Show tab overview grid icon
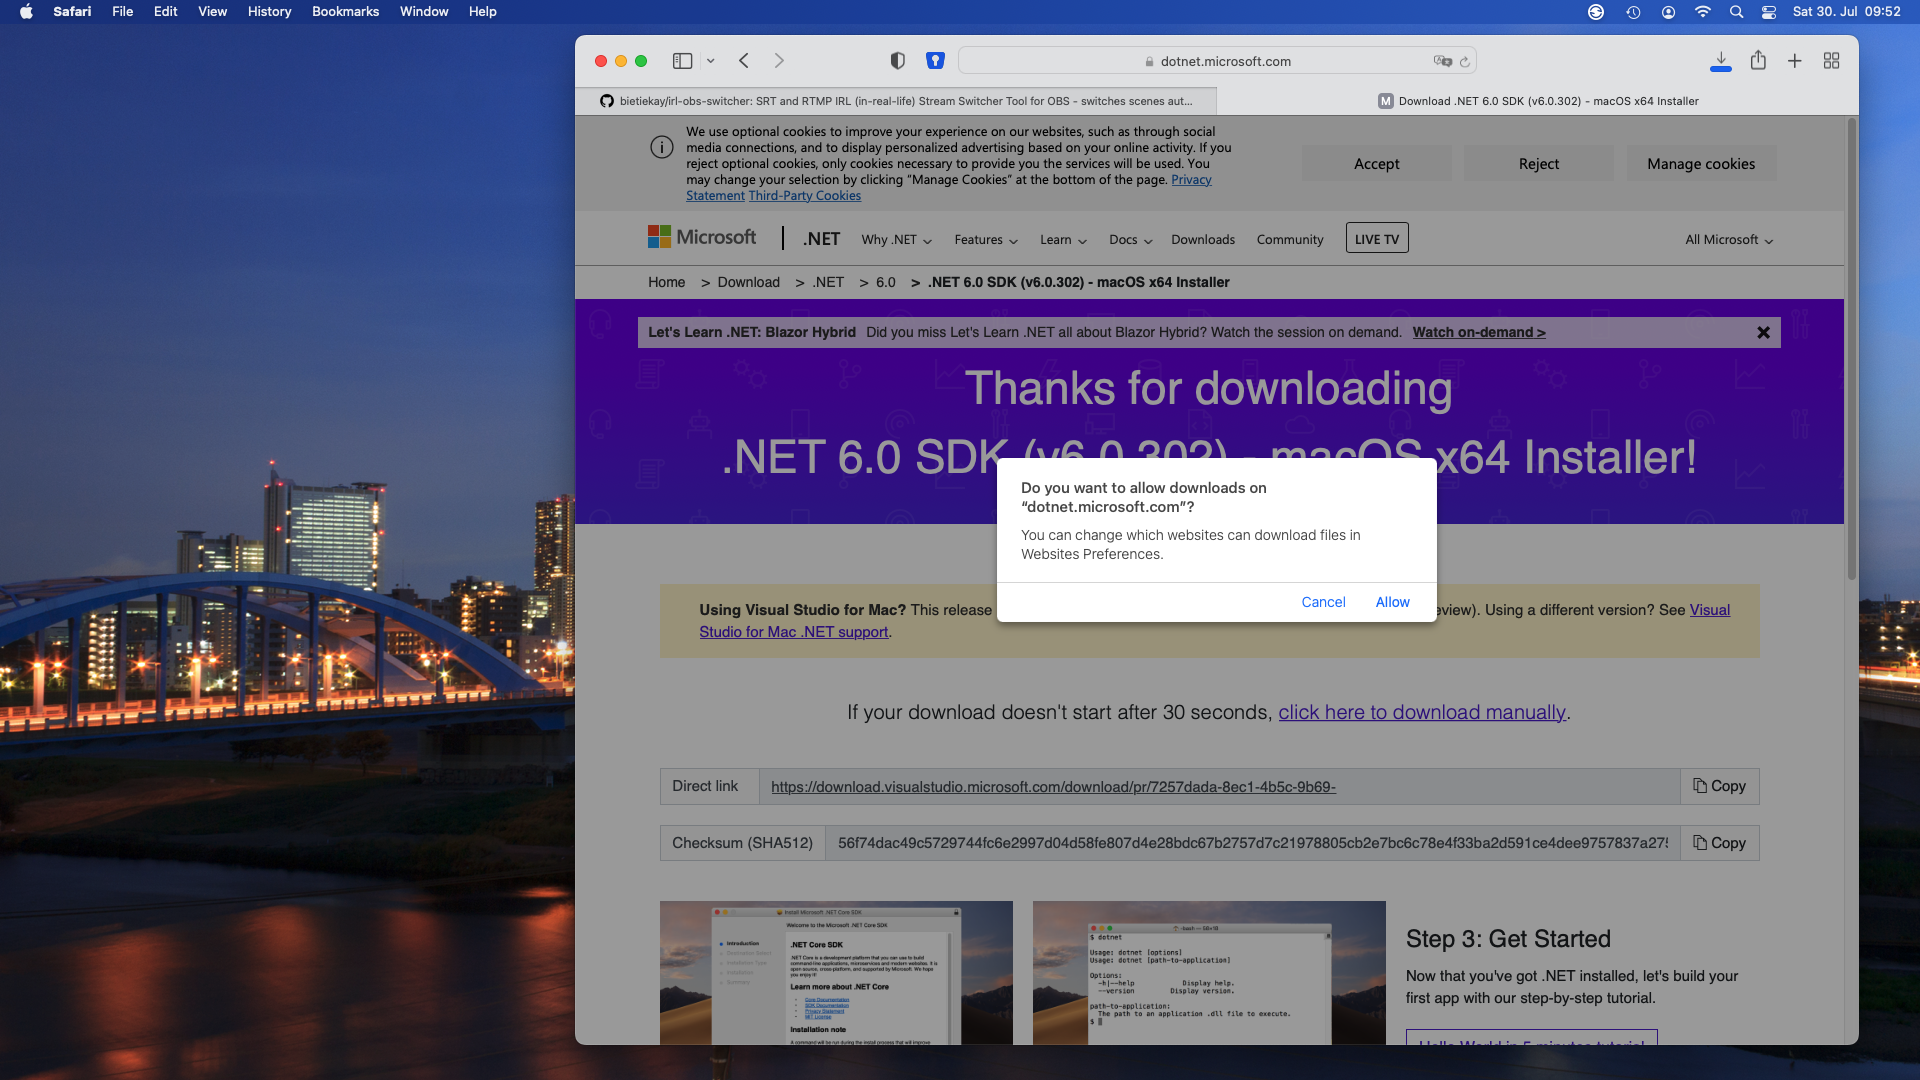Image resolution: width=1920 pixels, height=1080 pixels. click(x=1831, y=61)
